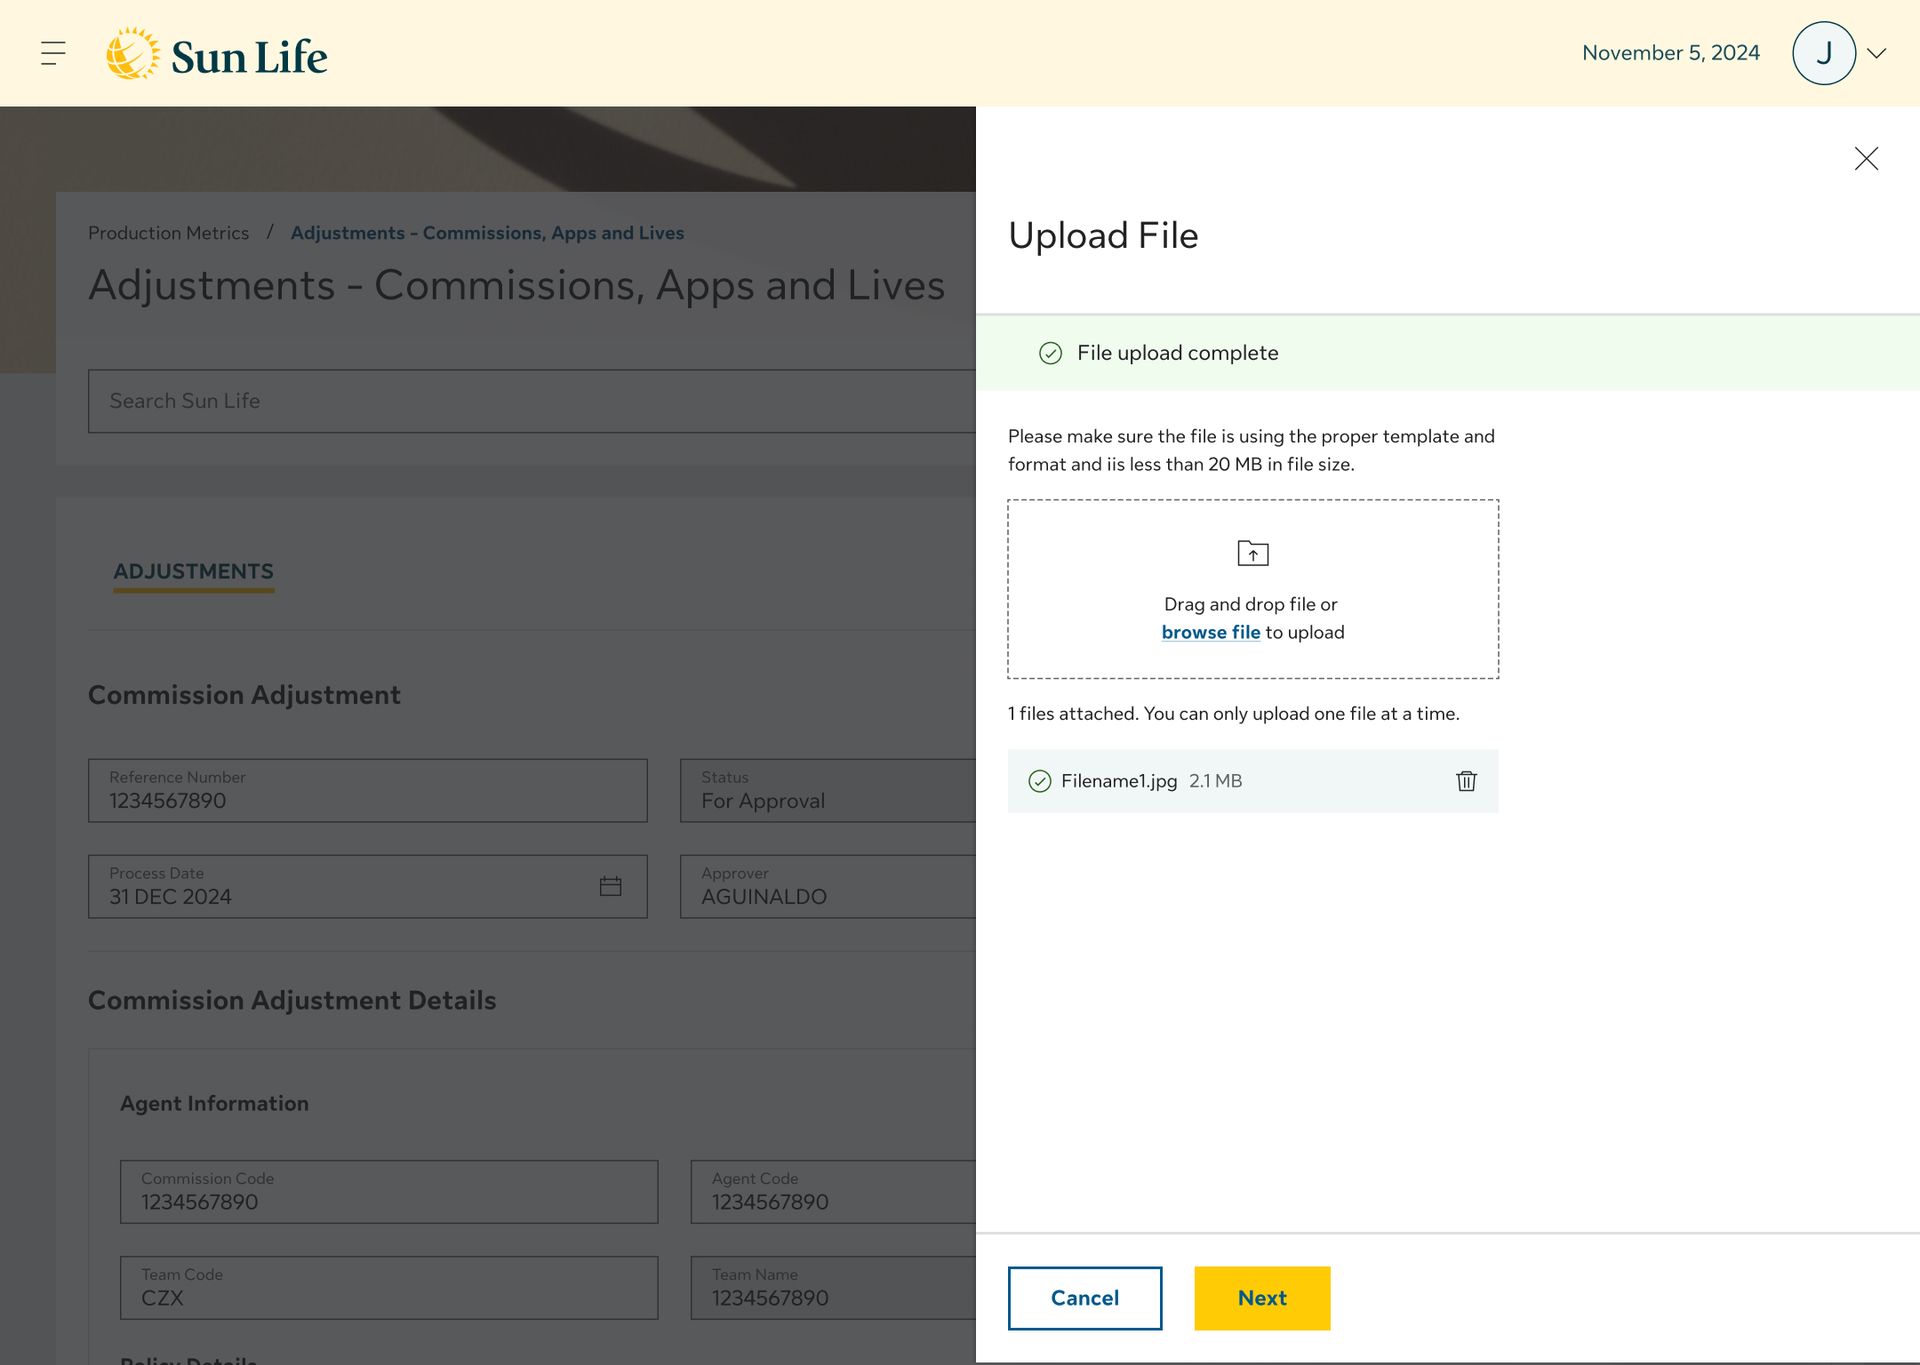Click the Agent Information heading
Viewport: 1920px width, 1365px height.
214,1104
